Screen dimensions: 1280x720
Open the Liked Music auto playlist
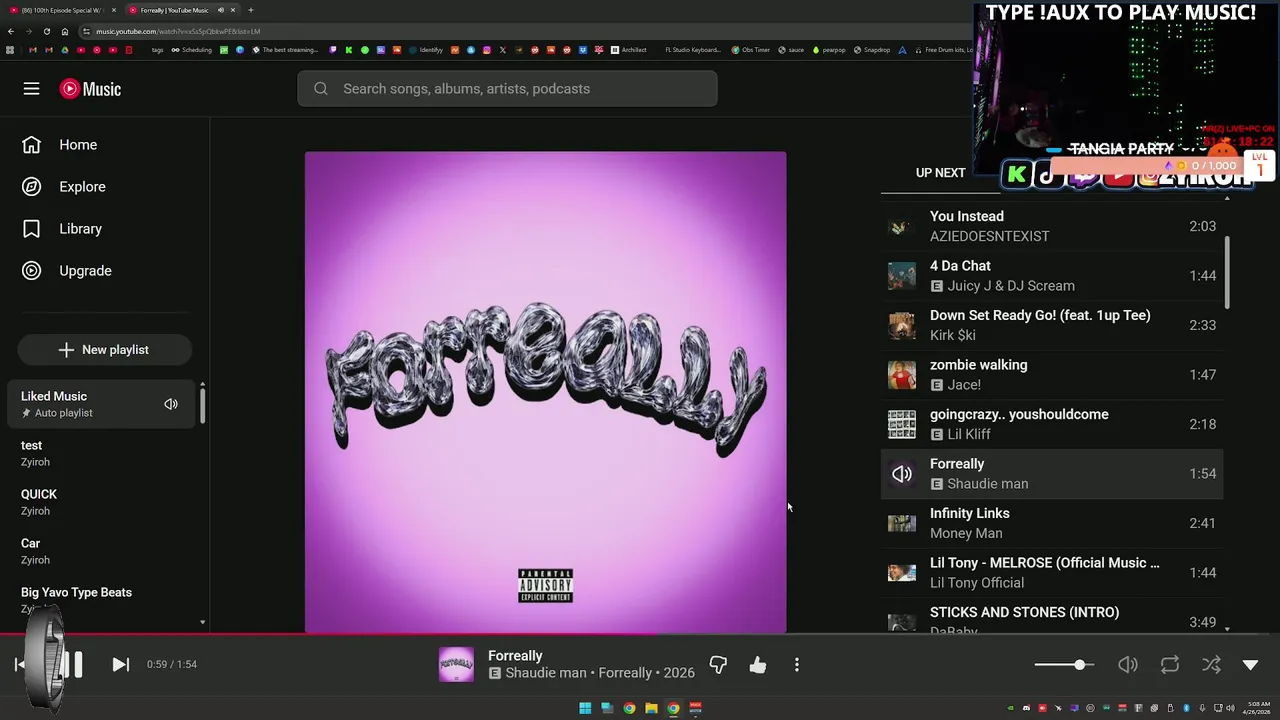tap(101, 404)
